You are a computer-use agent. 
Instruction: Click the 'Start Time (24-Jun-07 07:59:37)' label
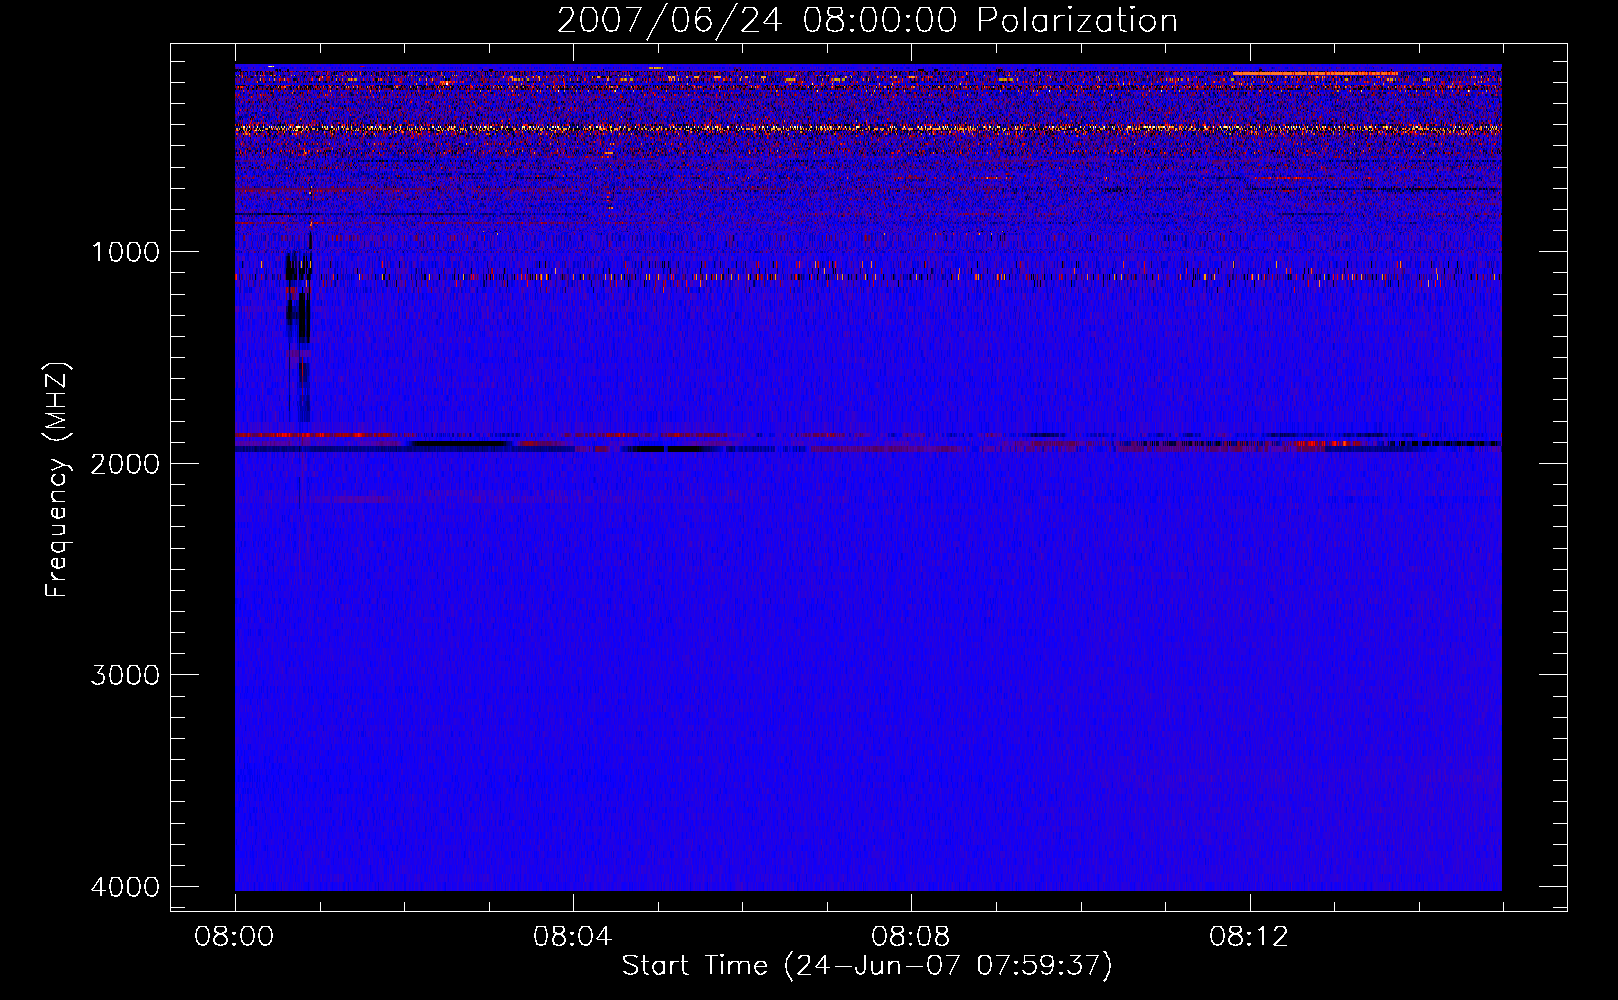(x=867, y=966)
